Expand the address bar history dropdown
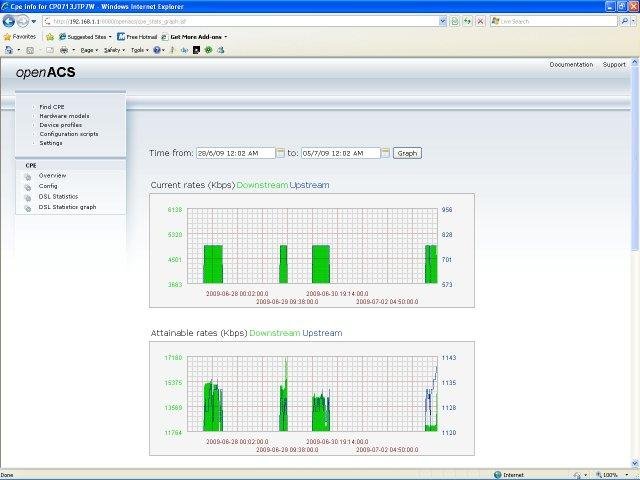Image resolution: width=640 pixels, height=480 pixels. click(x=443, y=21)
